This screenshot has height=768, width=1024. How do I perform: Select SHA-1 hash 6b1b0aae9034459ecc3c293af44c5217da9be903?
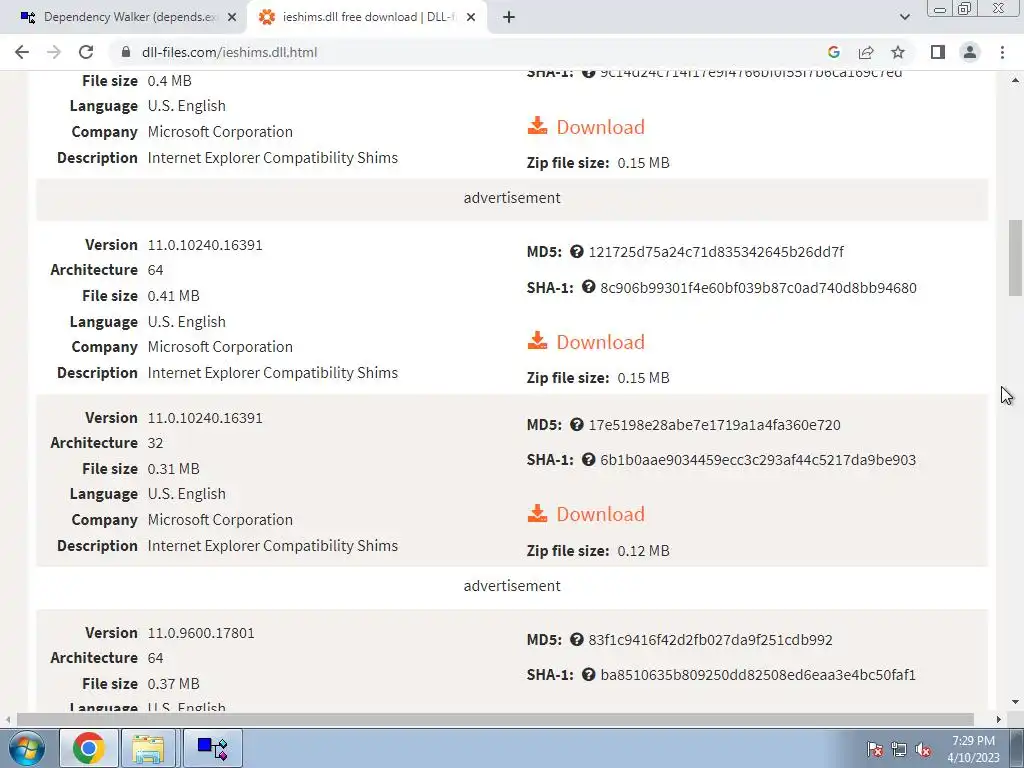[x=758, y=460]
